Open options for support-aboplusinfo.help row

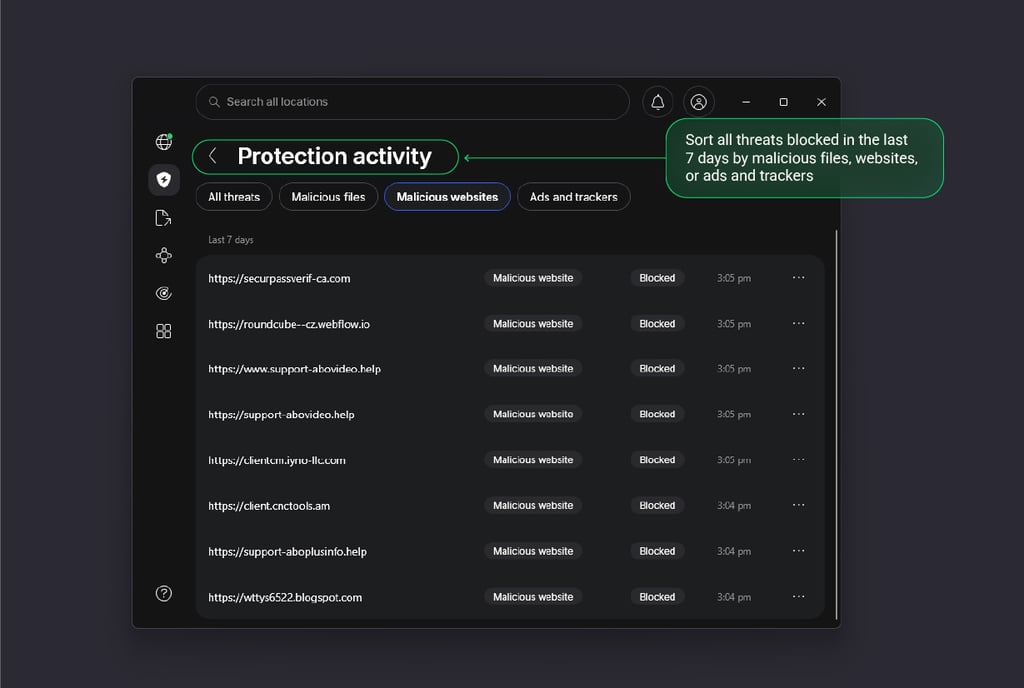[x=799, y=552]
